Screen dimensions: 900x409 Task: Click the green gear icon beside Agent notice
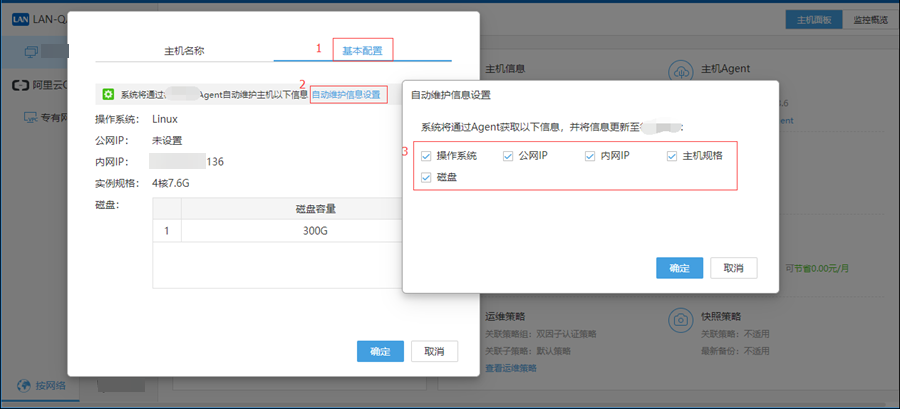coord(108,94)
